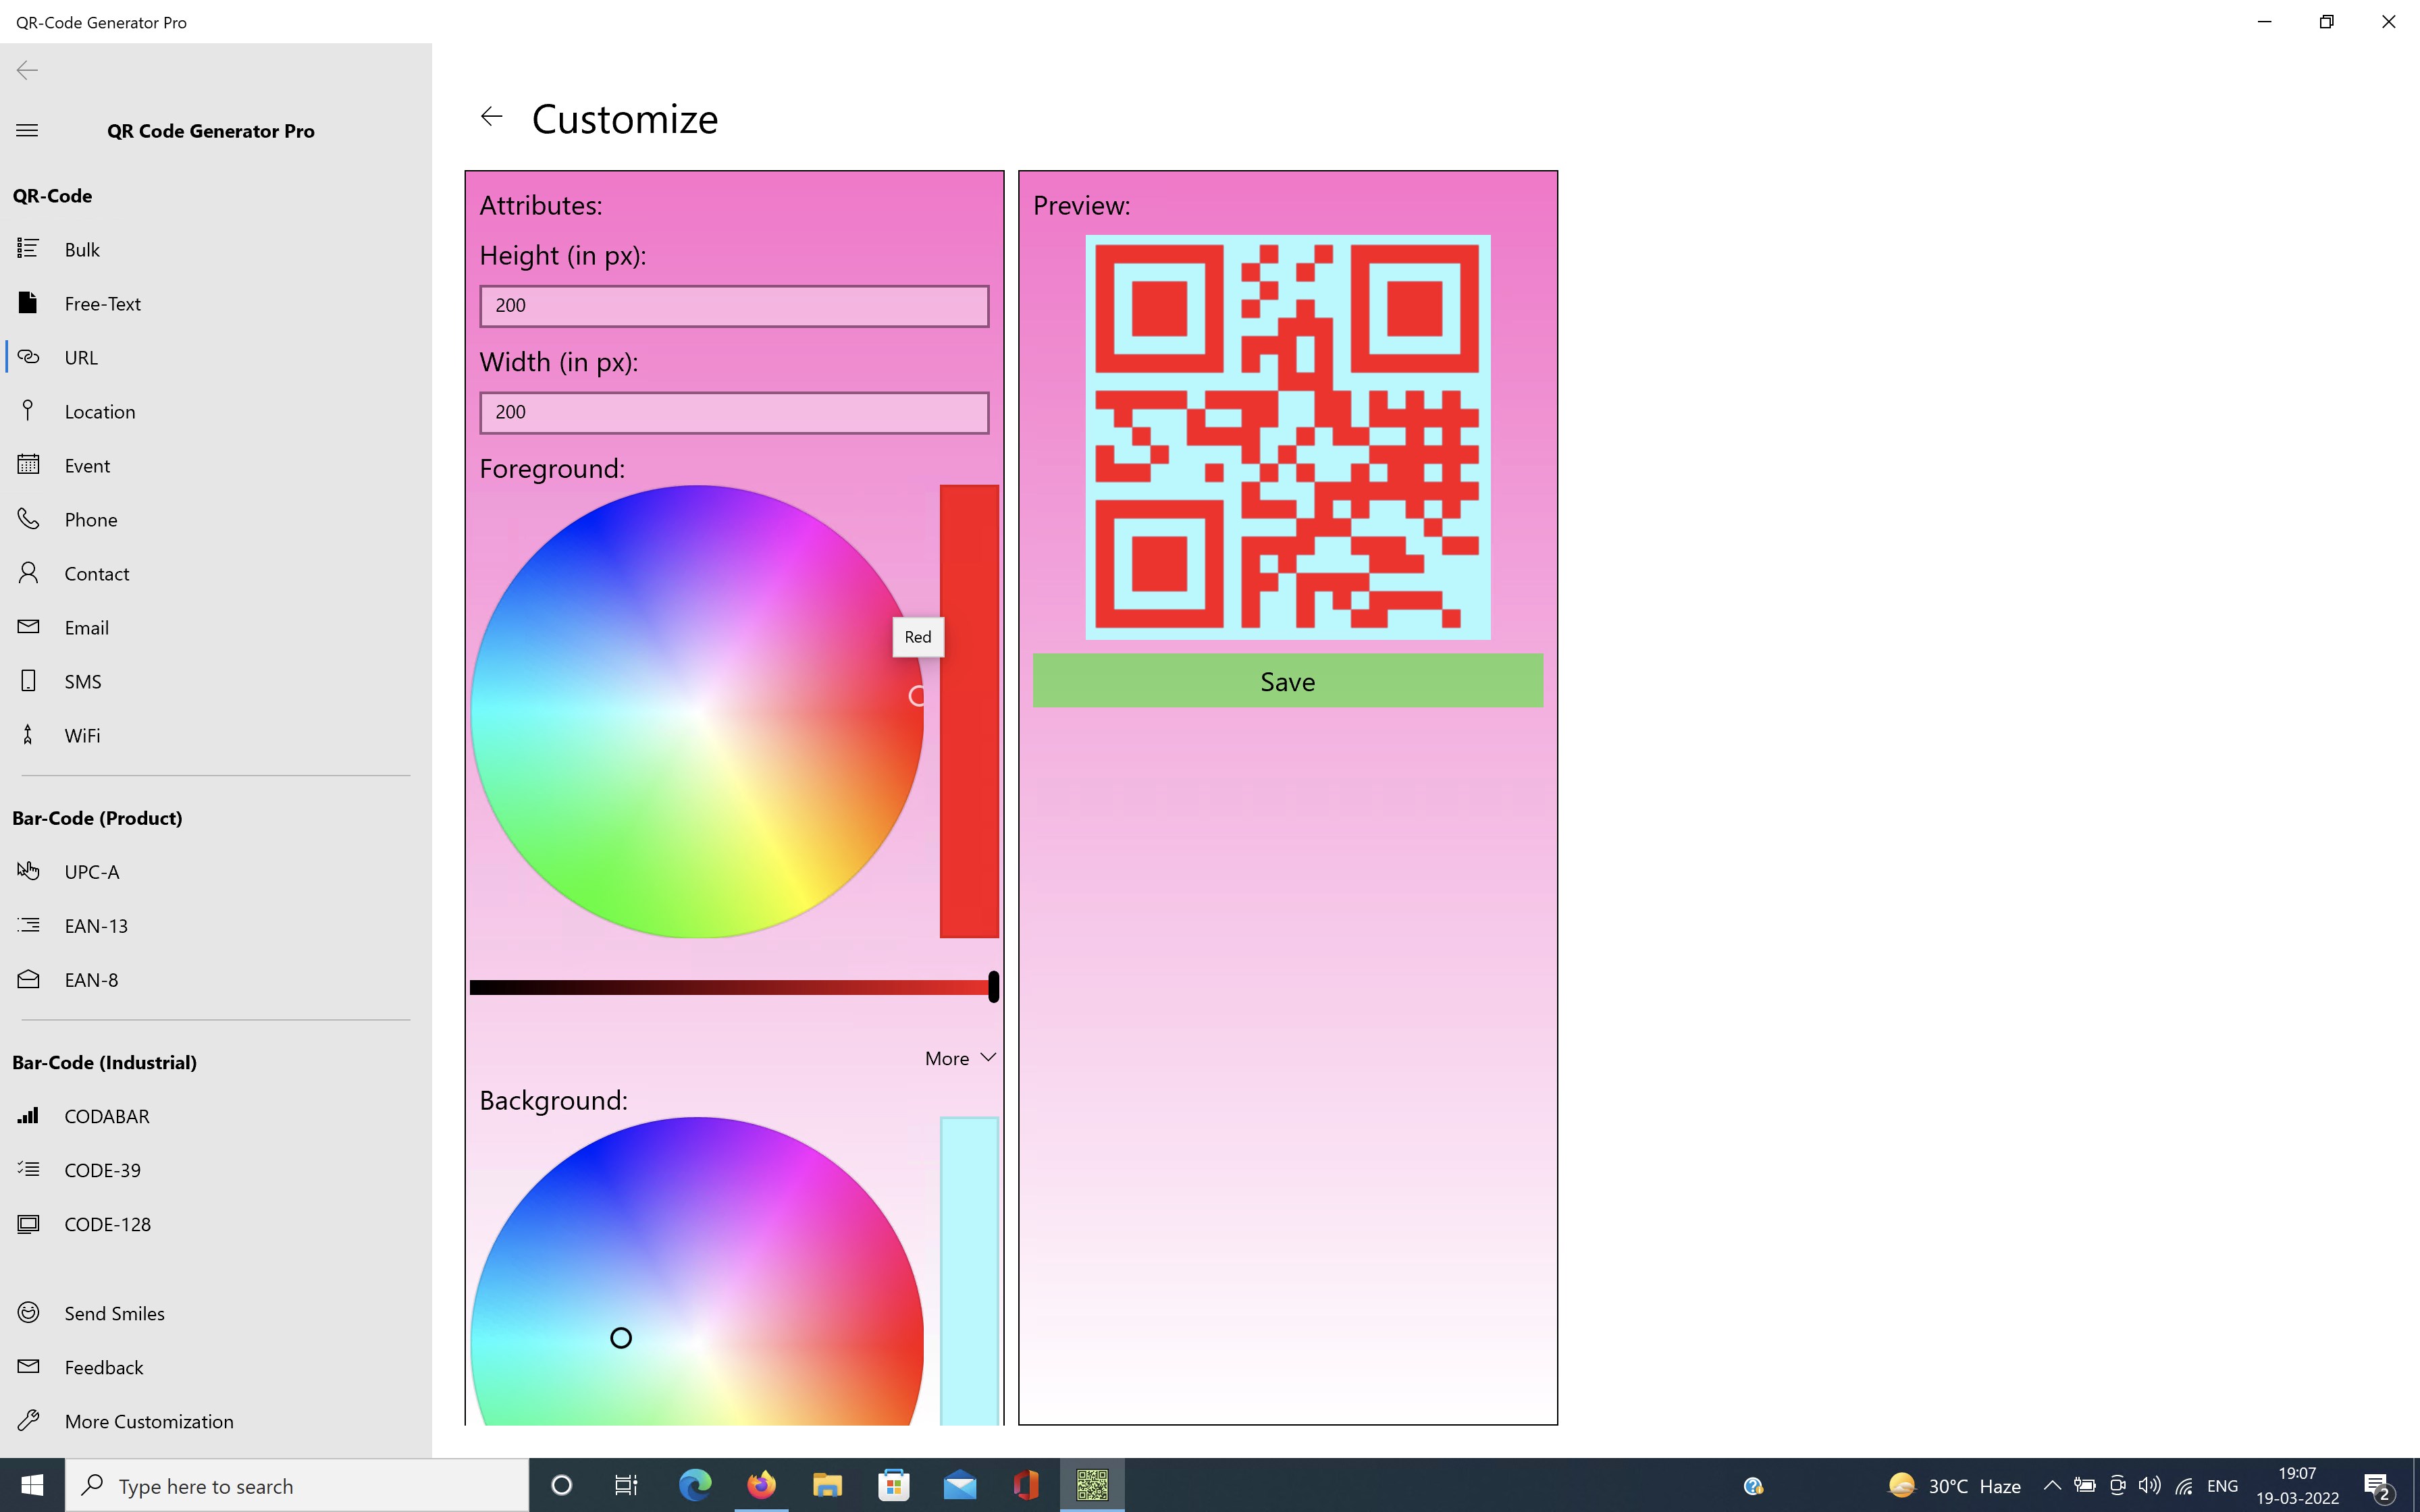2420x1512 pixels.
Task: Select the Contact menu item
Action: (216, 573)
